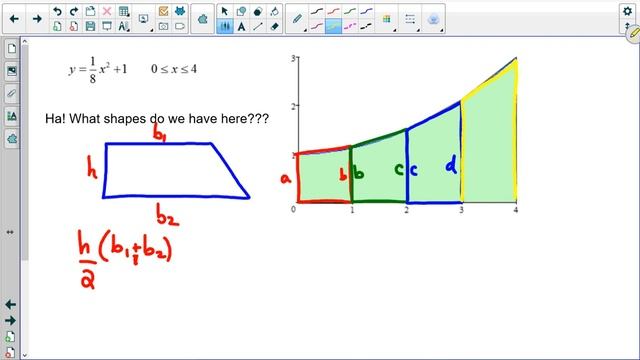Open the Gallery sidebar tab
The width and height of the screenshot is (640, 360).
(11, 71)
